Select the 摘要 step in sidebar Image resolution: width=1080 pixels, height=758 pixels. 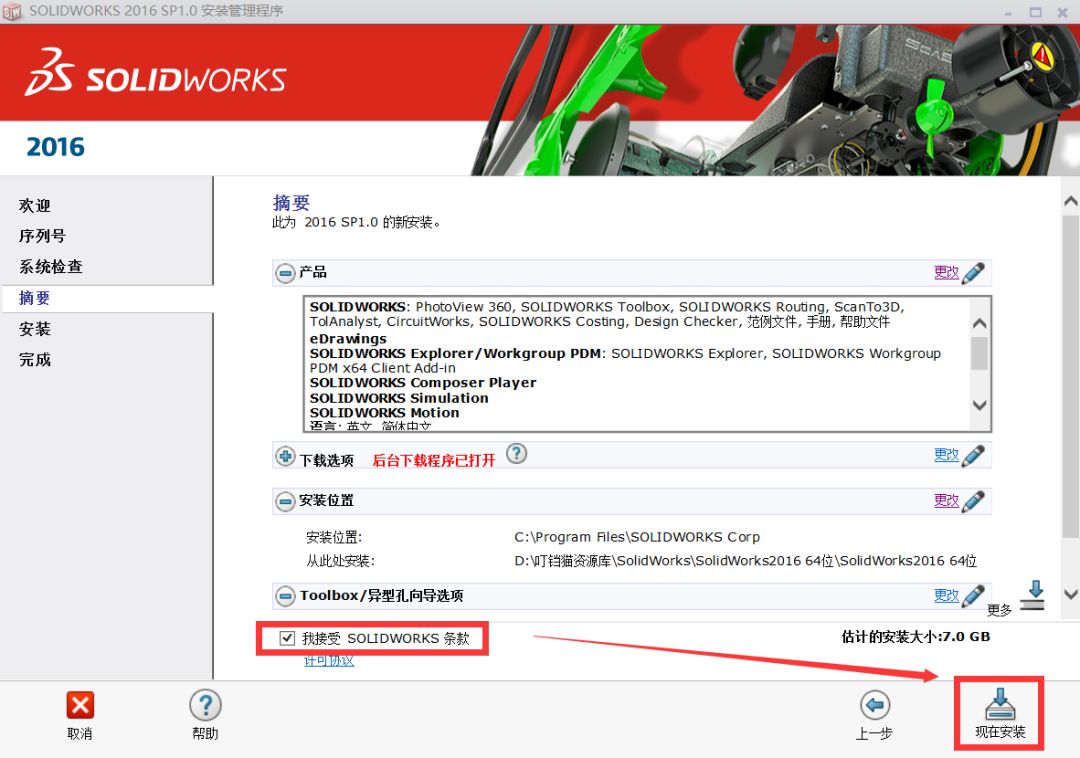(x=34, y=298)
